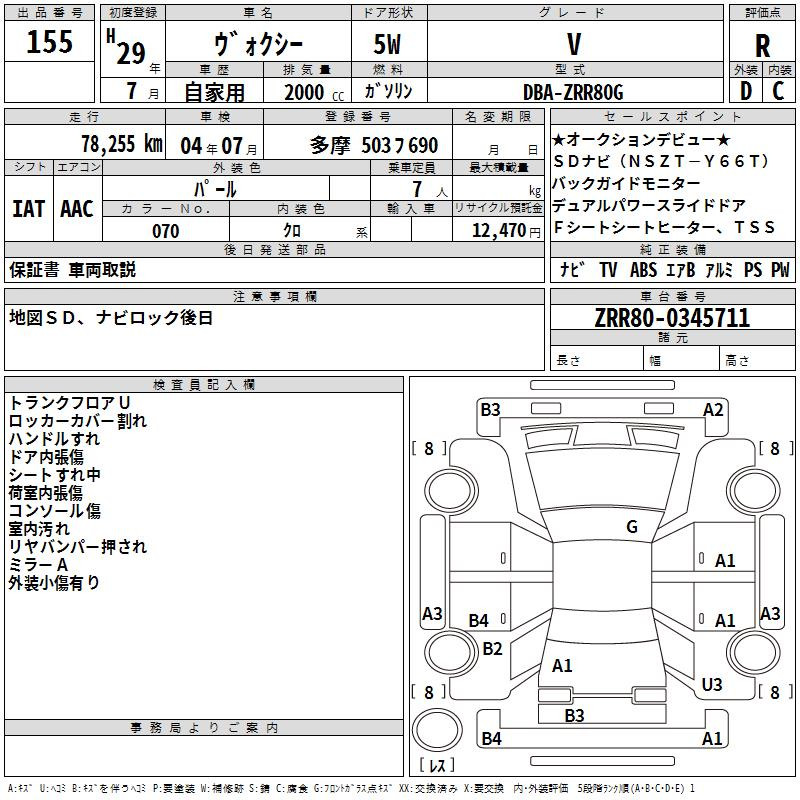Select the セールスポイント section header
Image resolution: width=800 pixels, height=800 pixels.
coord(672,117)
